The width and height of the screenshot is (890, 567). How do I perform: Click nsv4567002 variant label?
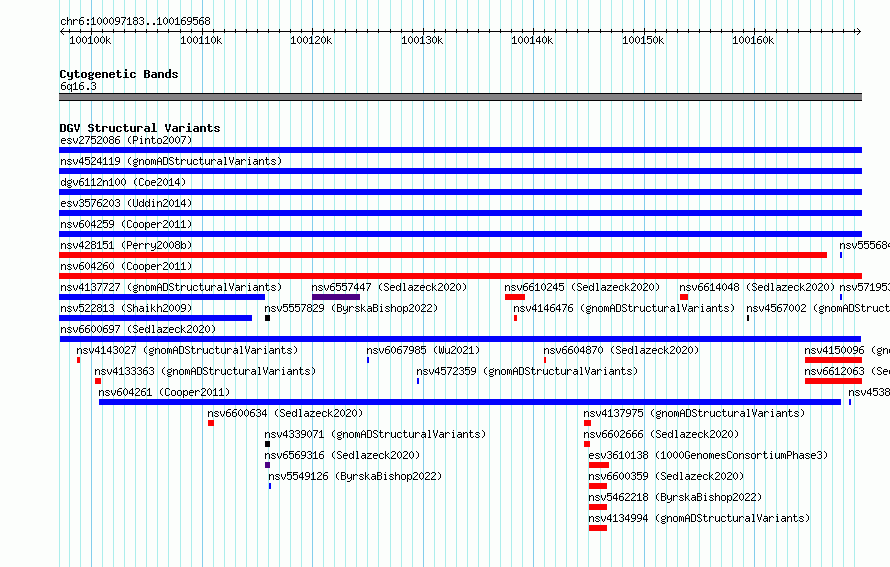pyautogui.click(x=818, y=308)
